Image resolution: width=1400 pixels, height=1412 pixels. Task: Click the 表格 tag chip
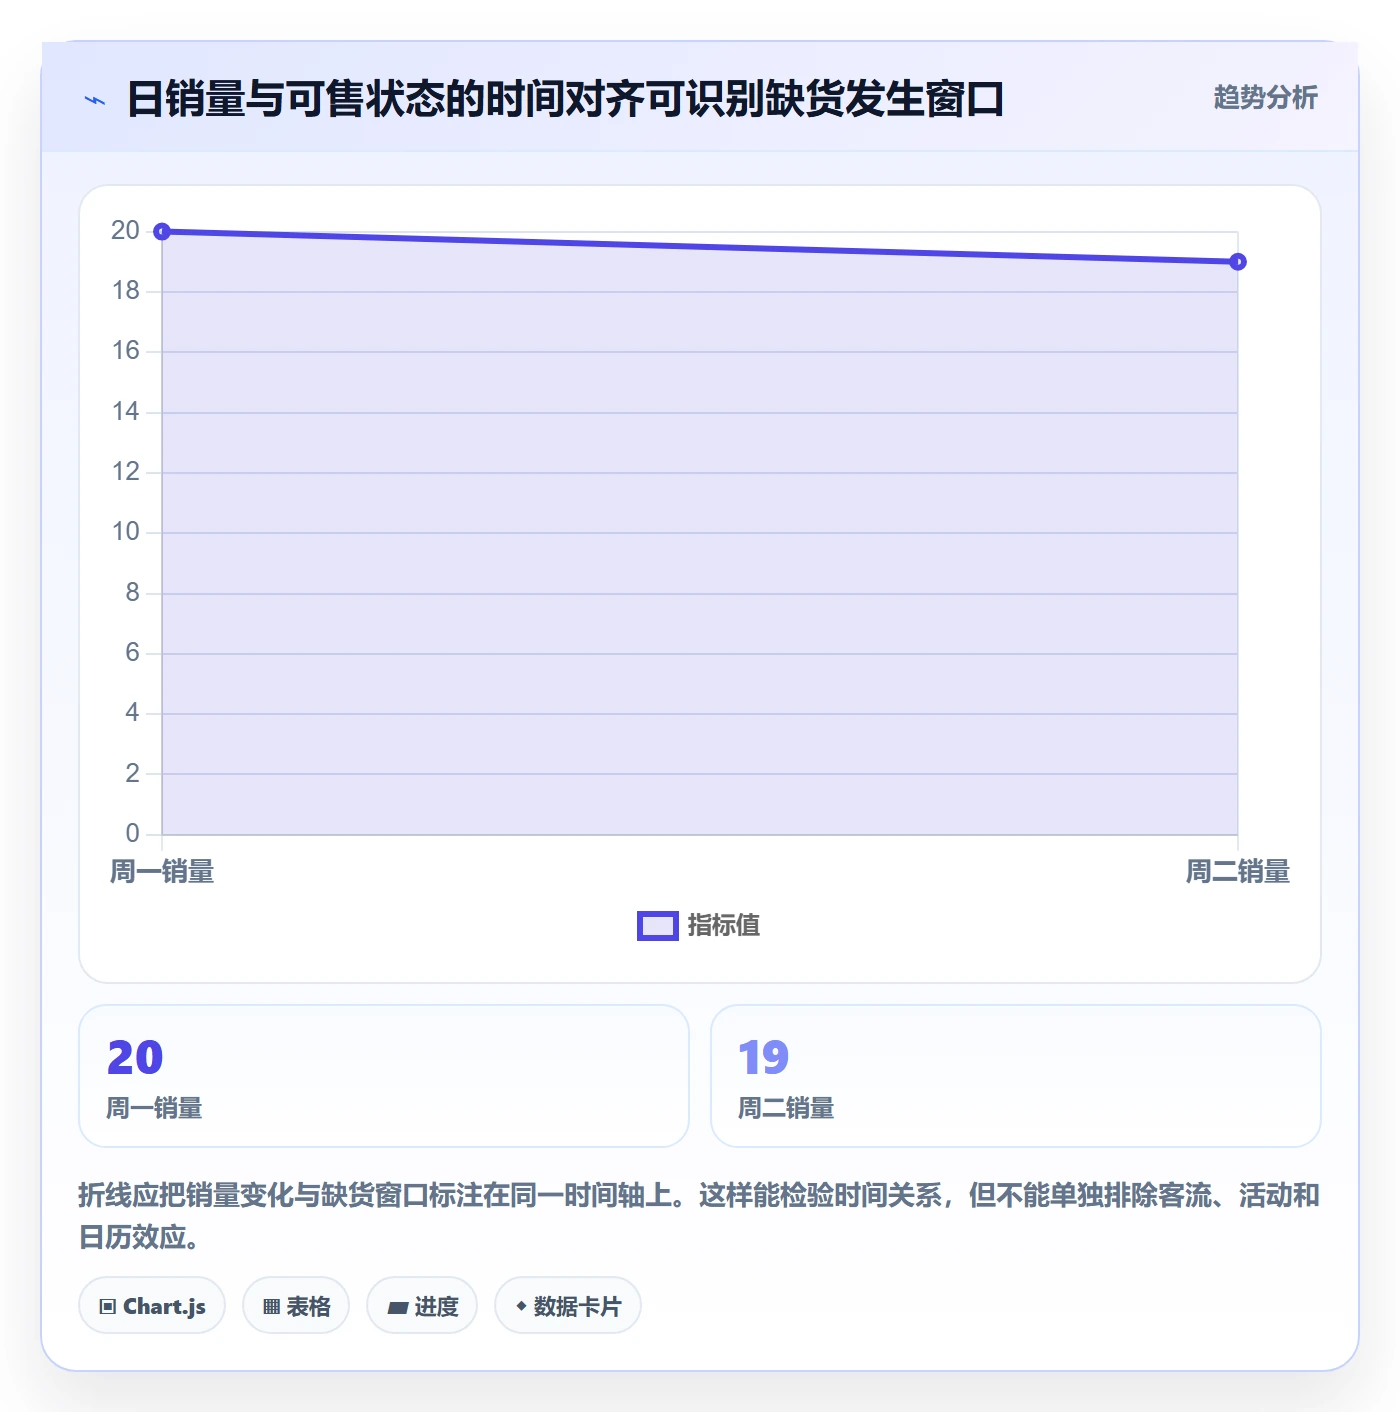point(296,1305)
